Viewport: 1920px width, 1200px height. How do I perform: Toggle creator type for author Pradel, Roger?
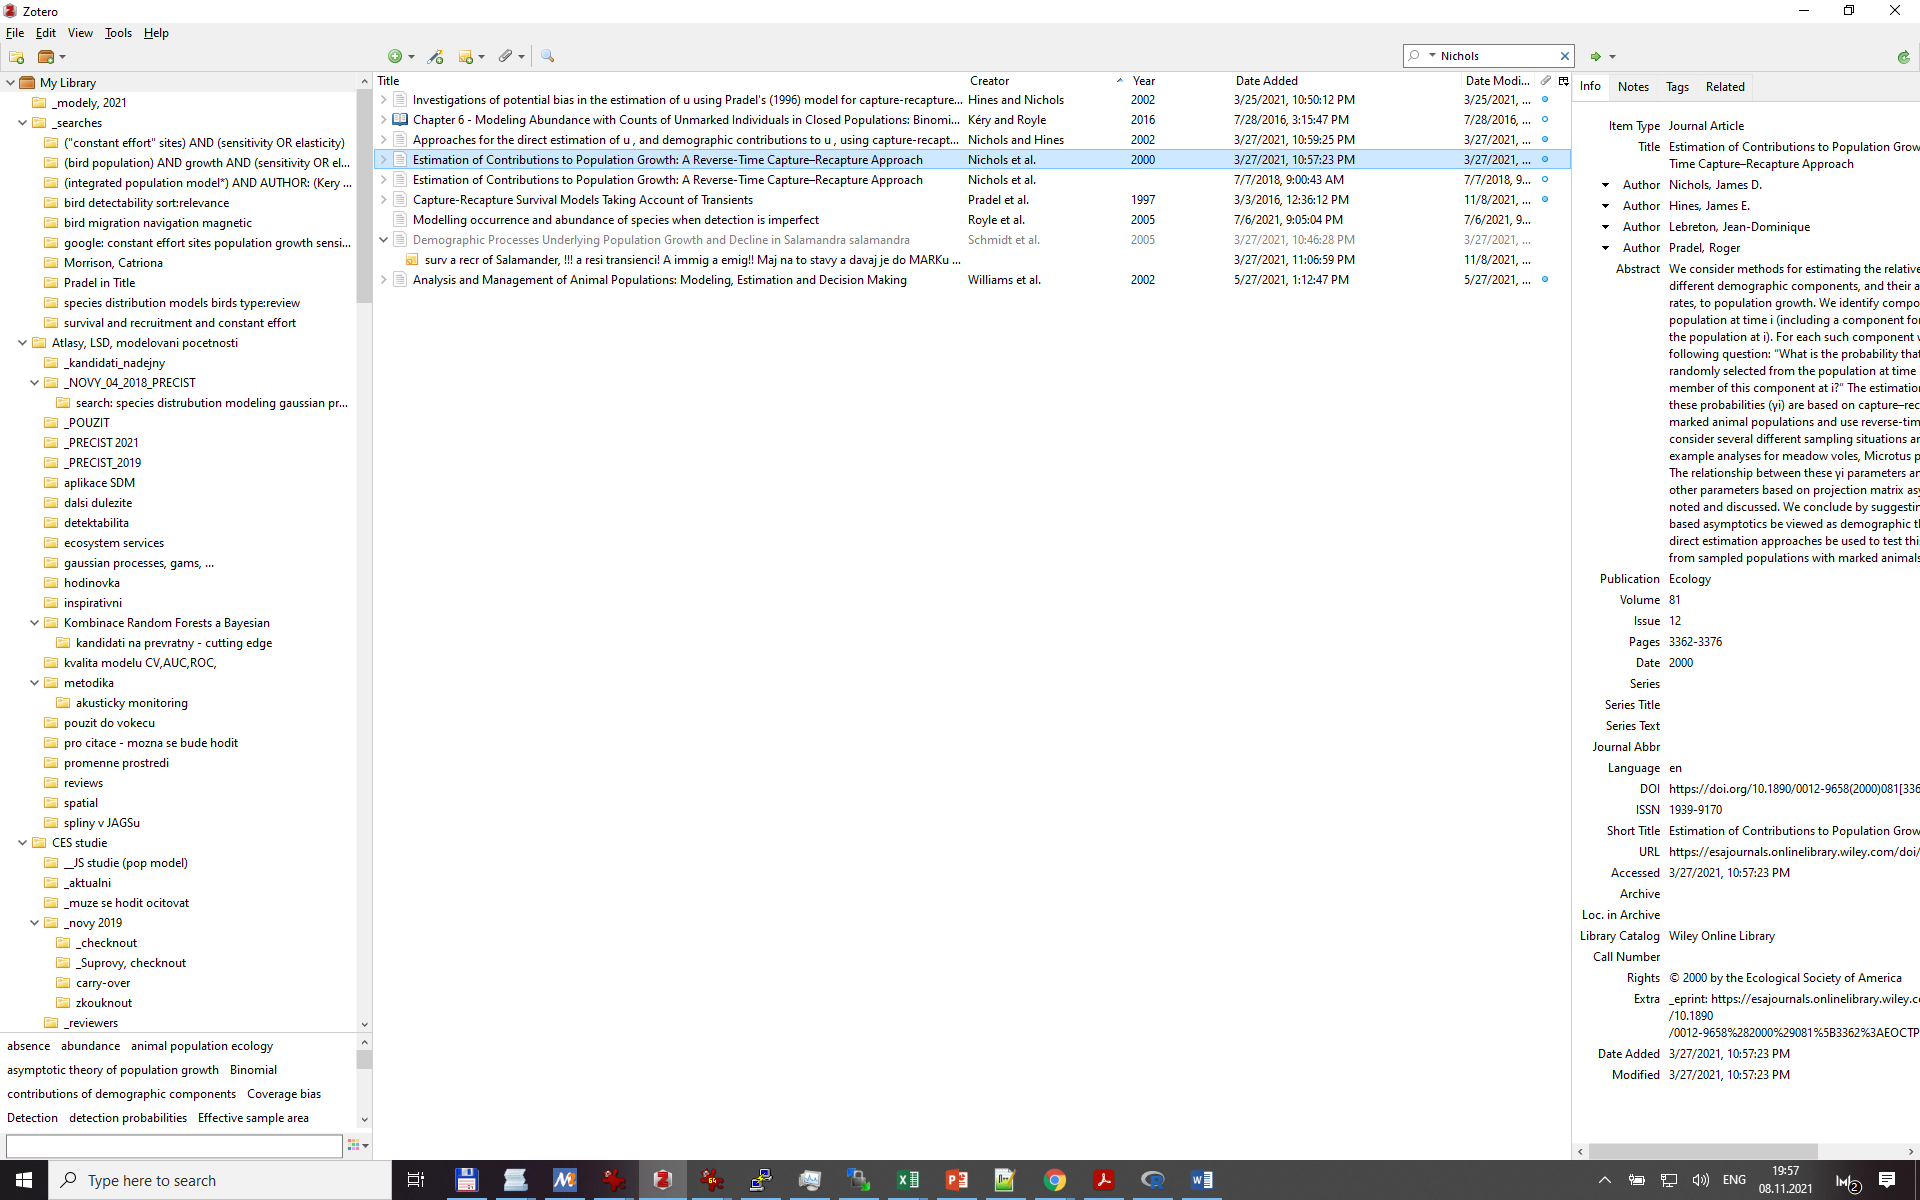(x=1606, y=248)
